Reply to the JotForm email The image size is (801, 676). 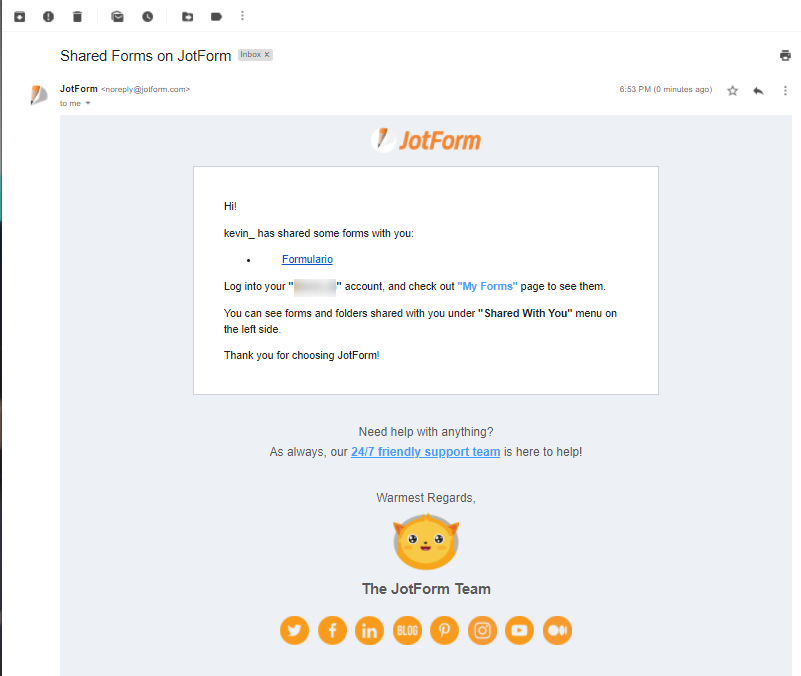point(758,90)
